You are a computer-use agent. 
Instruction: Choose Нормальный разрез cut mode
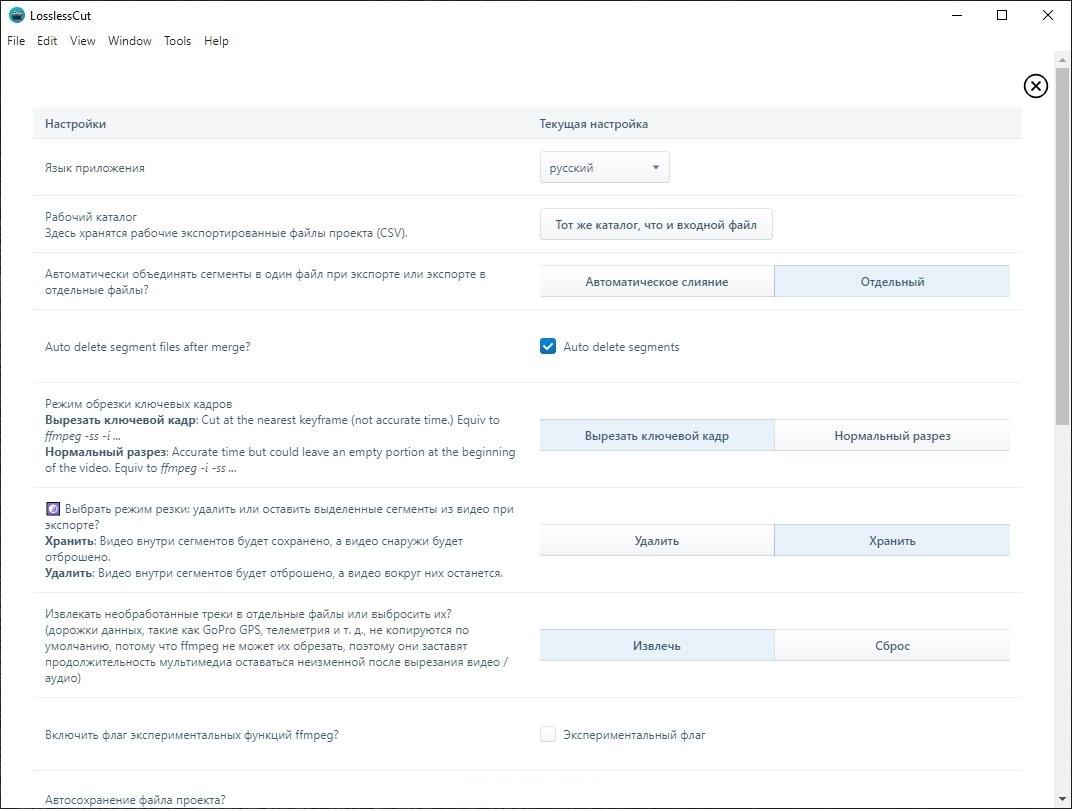tap(891, 436)
